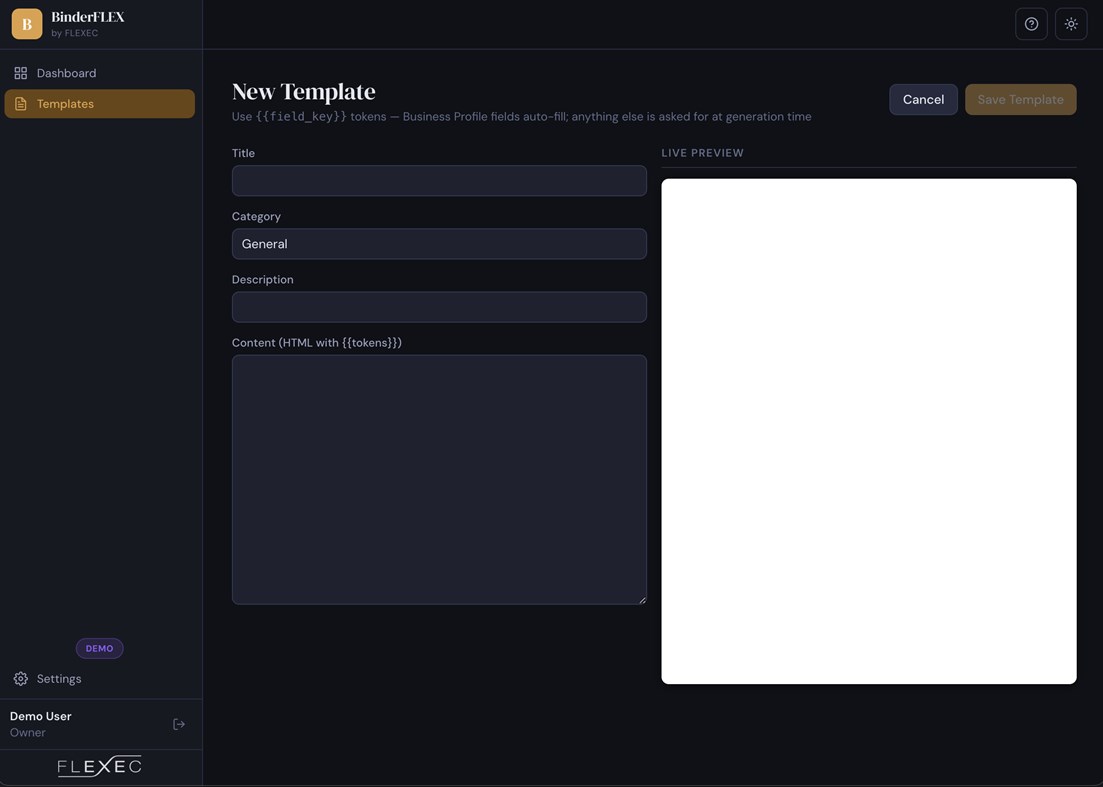Screen dimensions: 1103x787
Task: Click the Owner role text
Action: 27,733
